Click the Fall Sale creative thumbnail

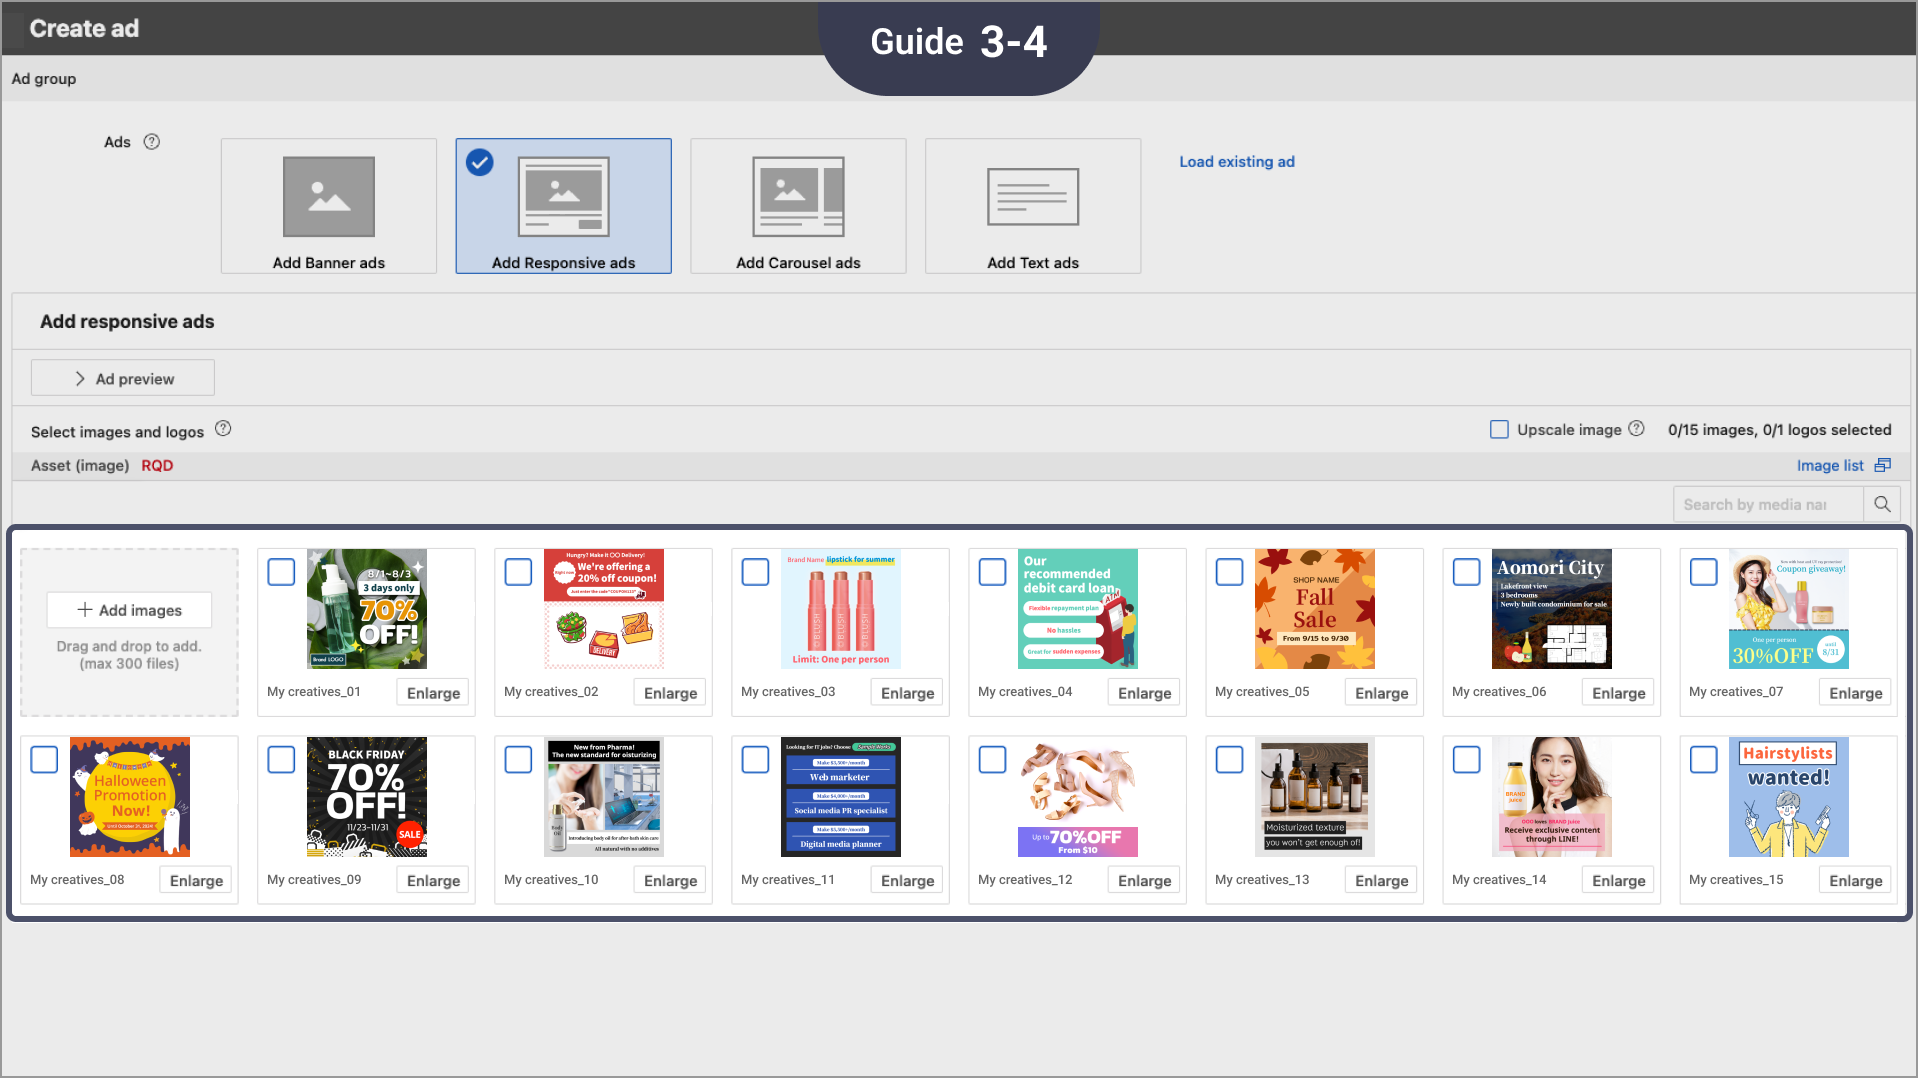(x=1314, y=608)
